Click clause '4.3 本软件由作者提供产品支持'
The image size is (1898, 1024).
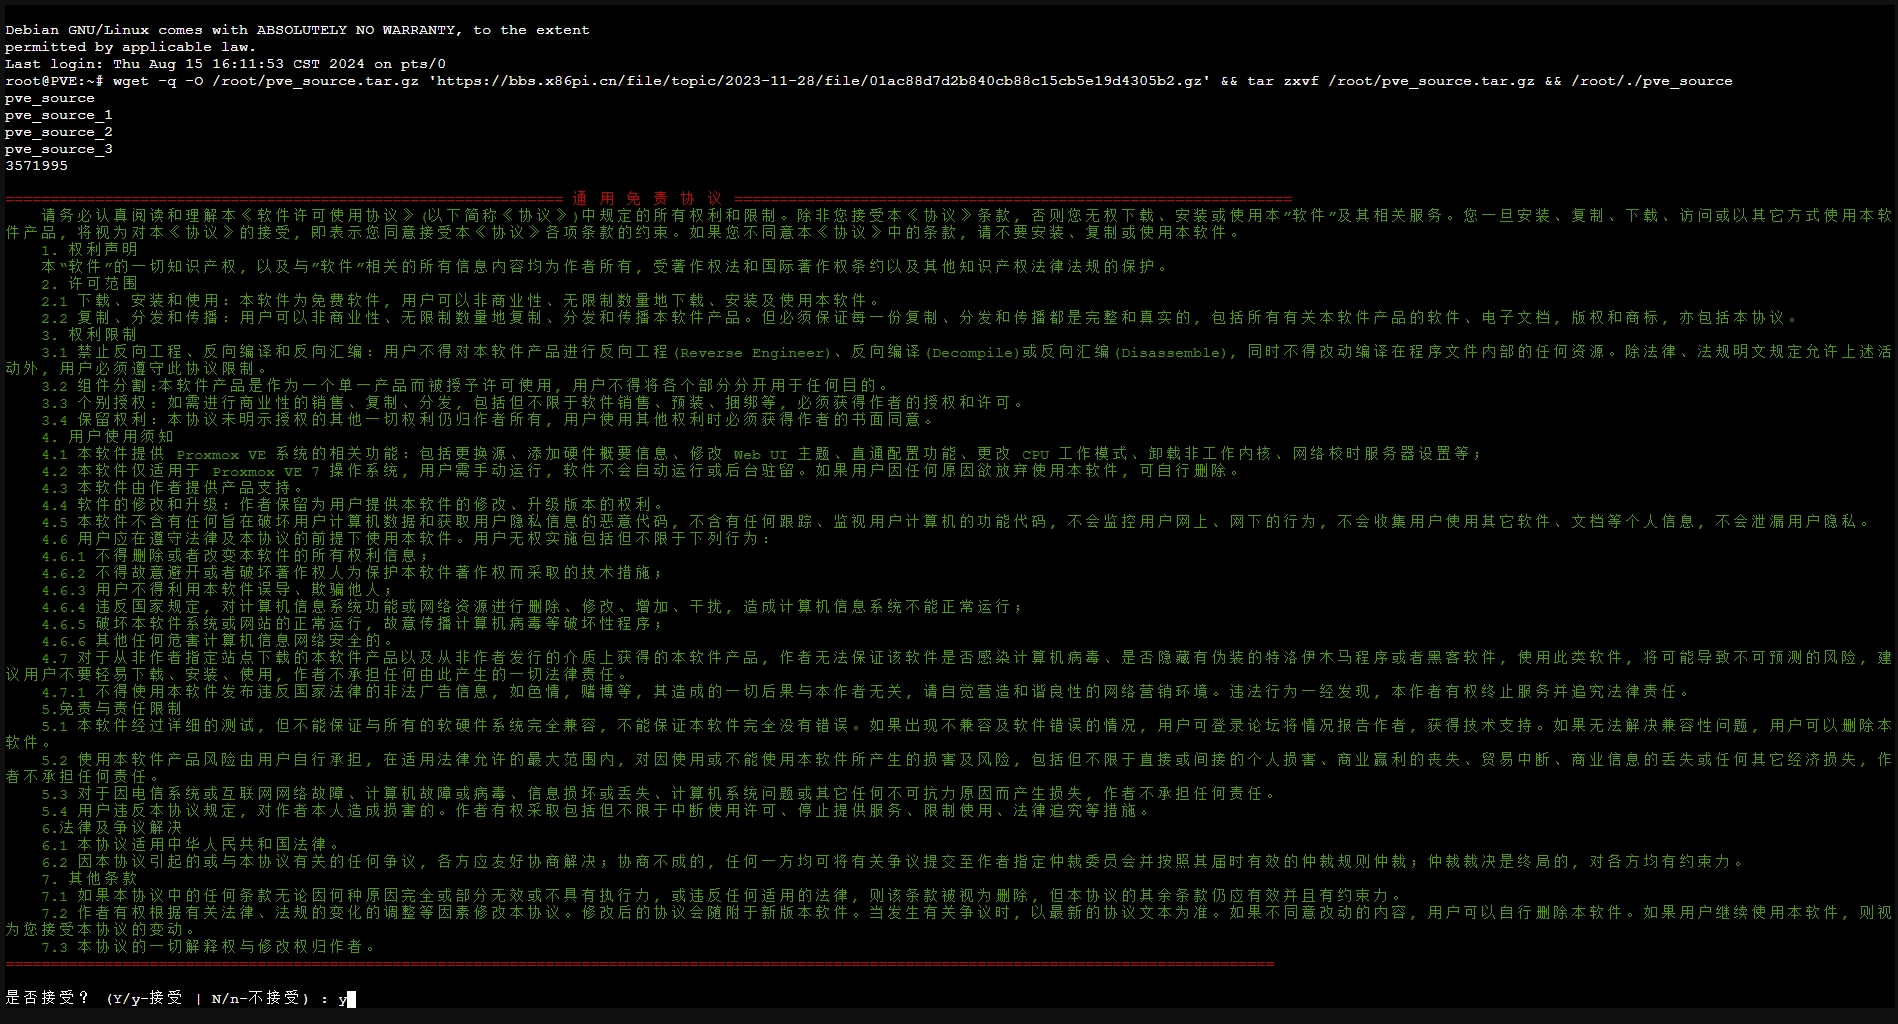click(173, 488)
